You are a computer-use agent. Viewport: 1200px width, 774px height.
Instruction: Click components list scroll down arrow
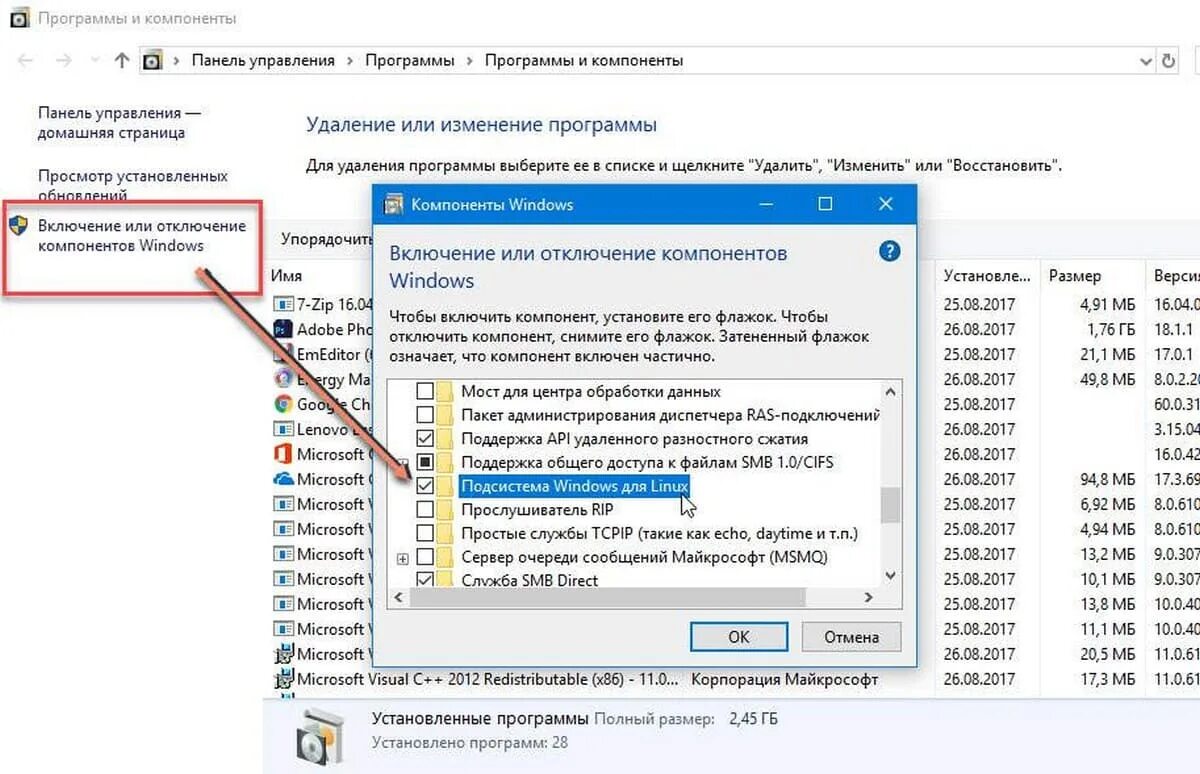890,576
